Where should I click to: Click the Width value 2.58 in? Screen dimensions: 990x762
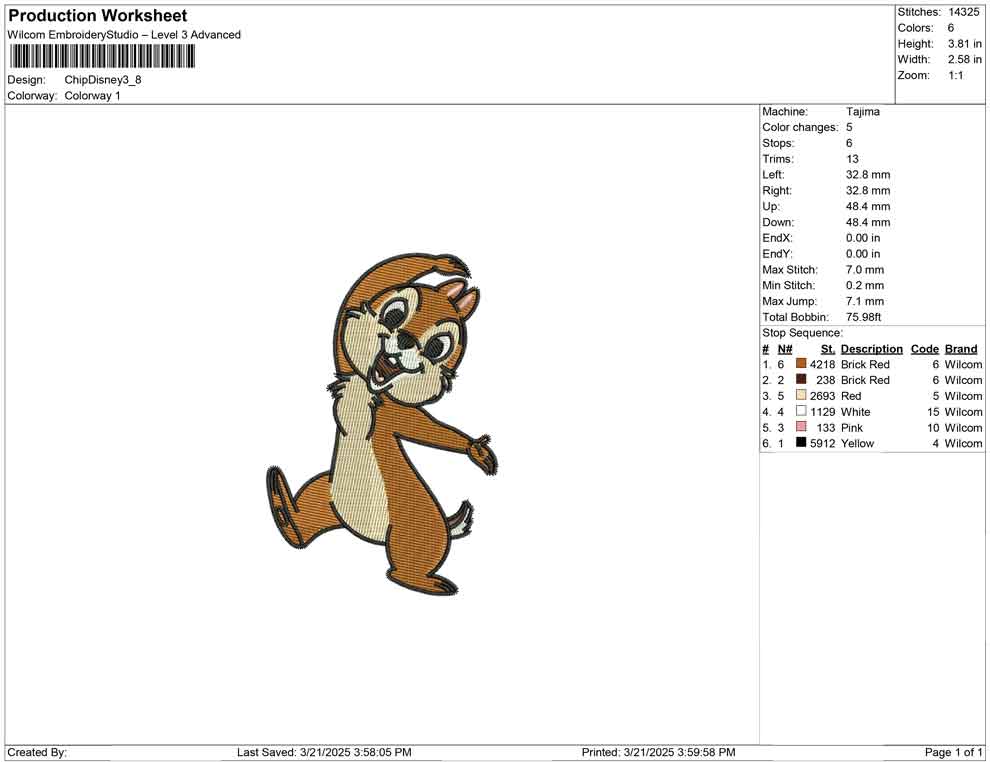pyautogui.click(x=965, y=59)
